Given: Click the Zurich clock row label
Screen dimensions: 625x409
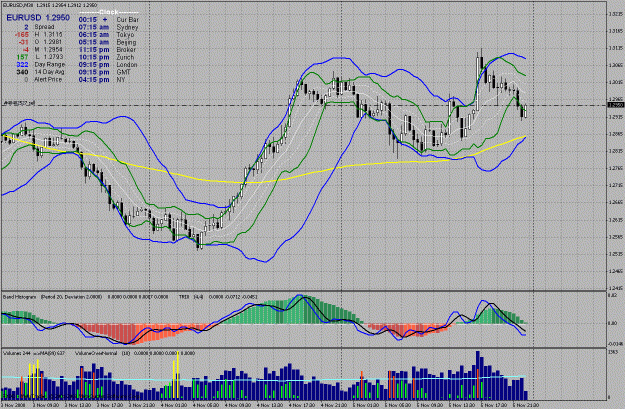Looking at the screenshot, I should (x=125, y=57).
